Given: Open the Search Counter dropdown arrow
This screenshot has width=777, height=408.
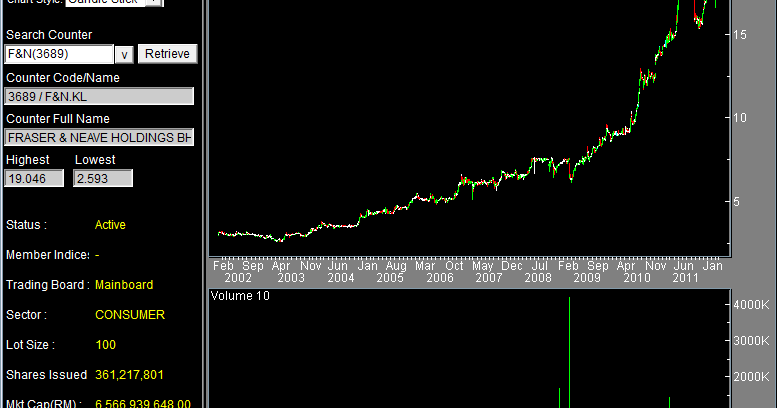Looking at the screenshot, I should pyautogui.click(x=124, y=55).
